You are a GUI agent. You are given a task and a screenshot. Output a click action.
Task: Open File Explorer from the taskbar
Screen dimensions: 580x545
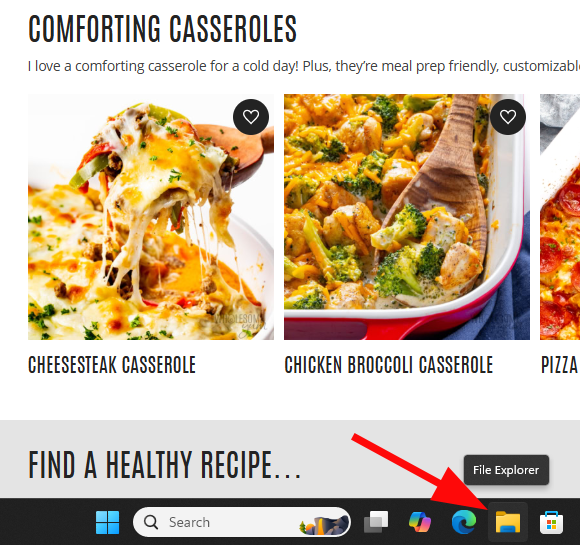click(508, 522)
